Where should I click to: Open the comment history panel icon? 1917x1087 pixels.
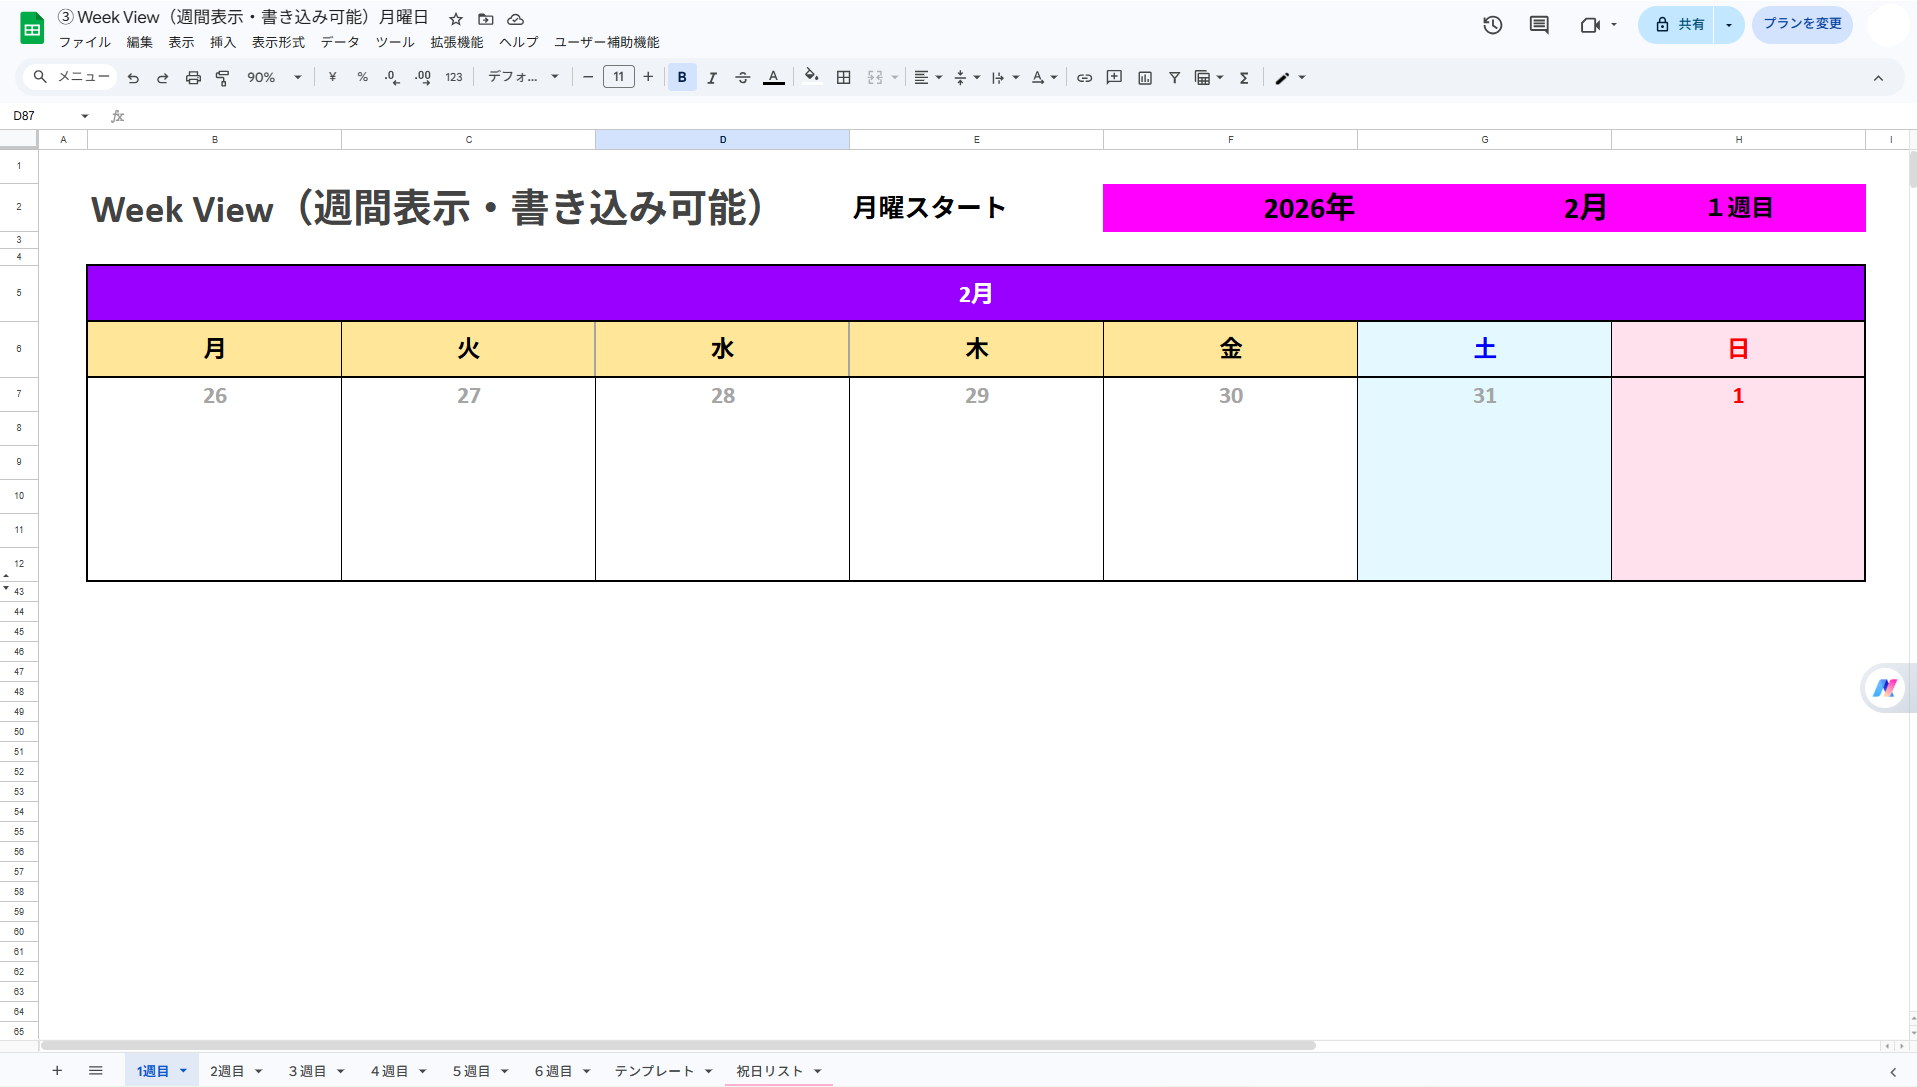[1538, 24]
